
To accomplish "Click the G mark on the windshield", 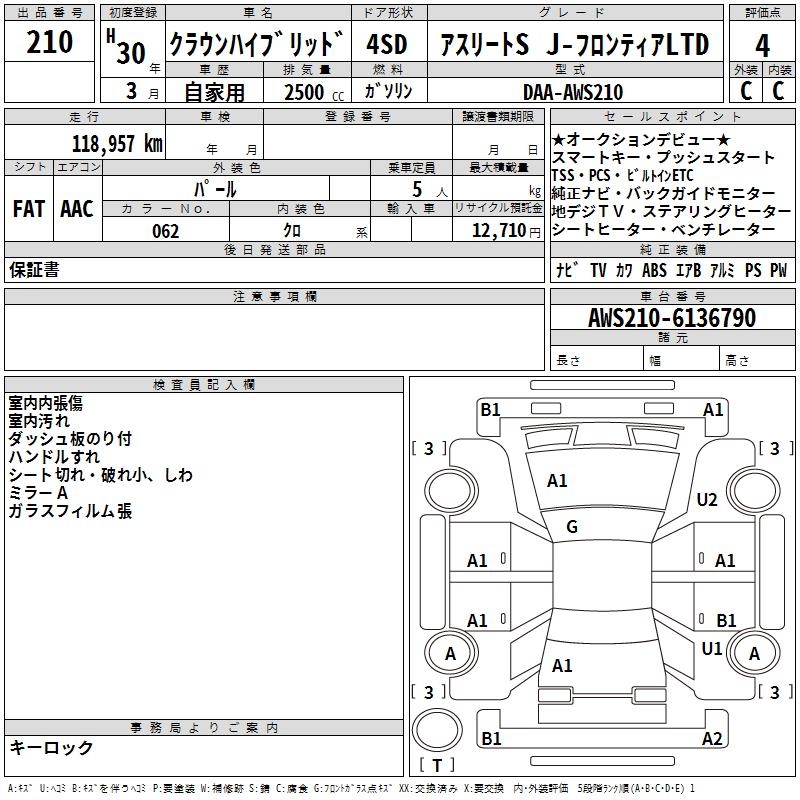I will [572, 527].
